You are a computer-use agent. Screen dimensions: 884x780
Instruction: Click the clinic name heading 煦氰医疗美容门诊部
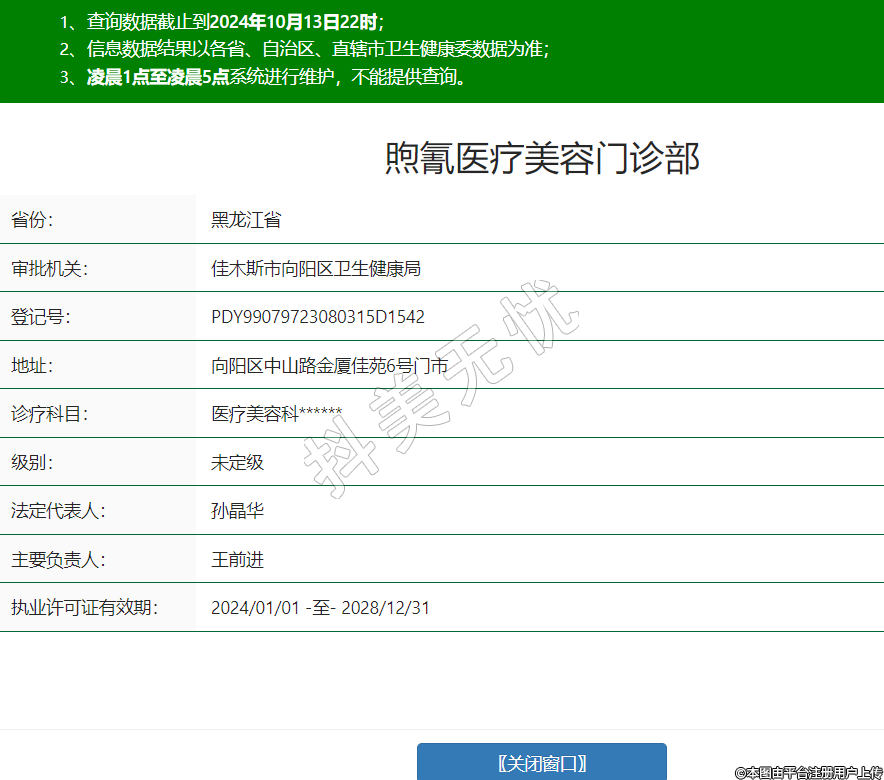click(541, 159)
